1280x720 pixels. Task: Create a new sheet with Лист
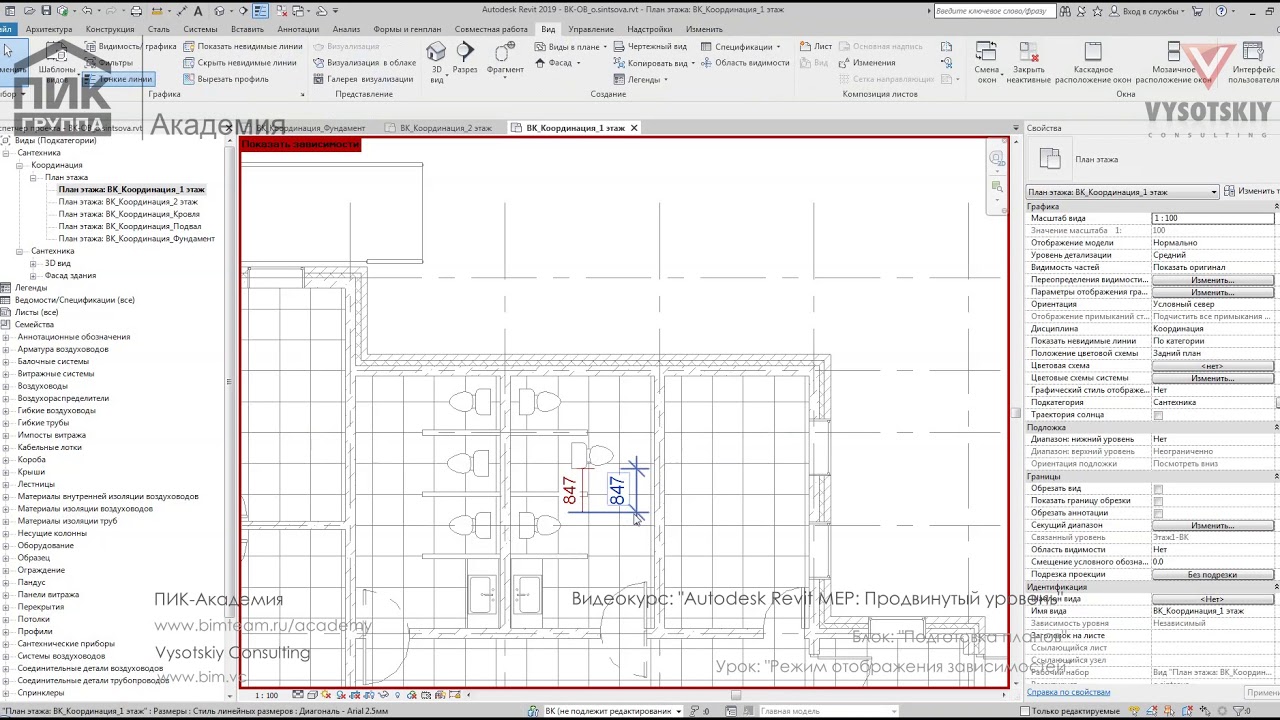(x=816, y=47)
